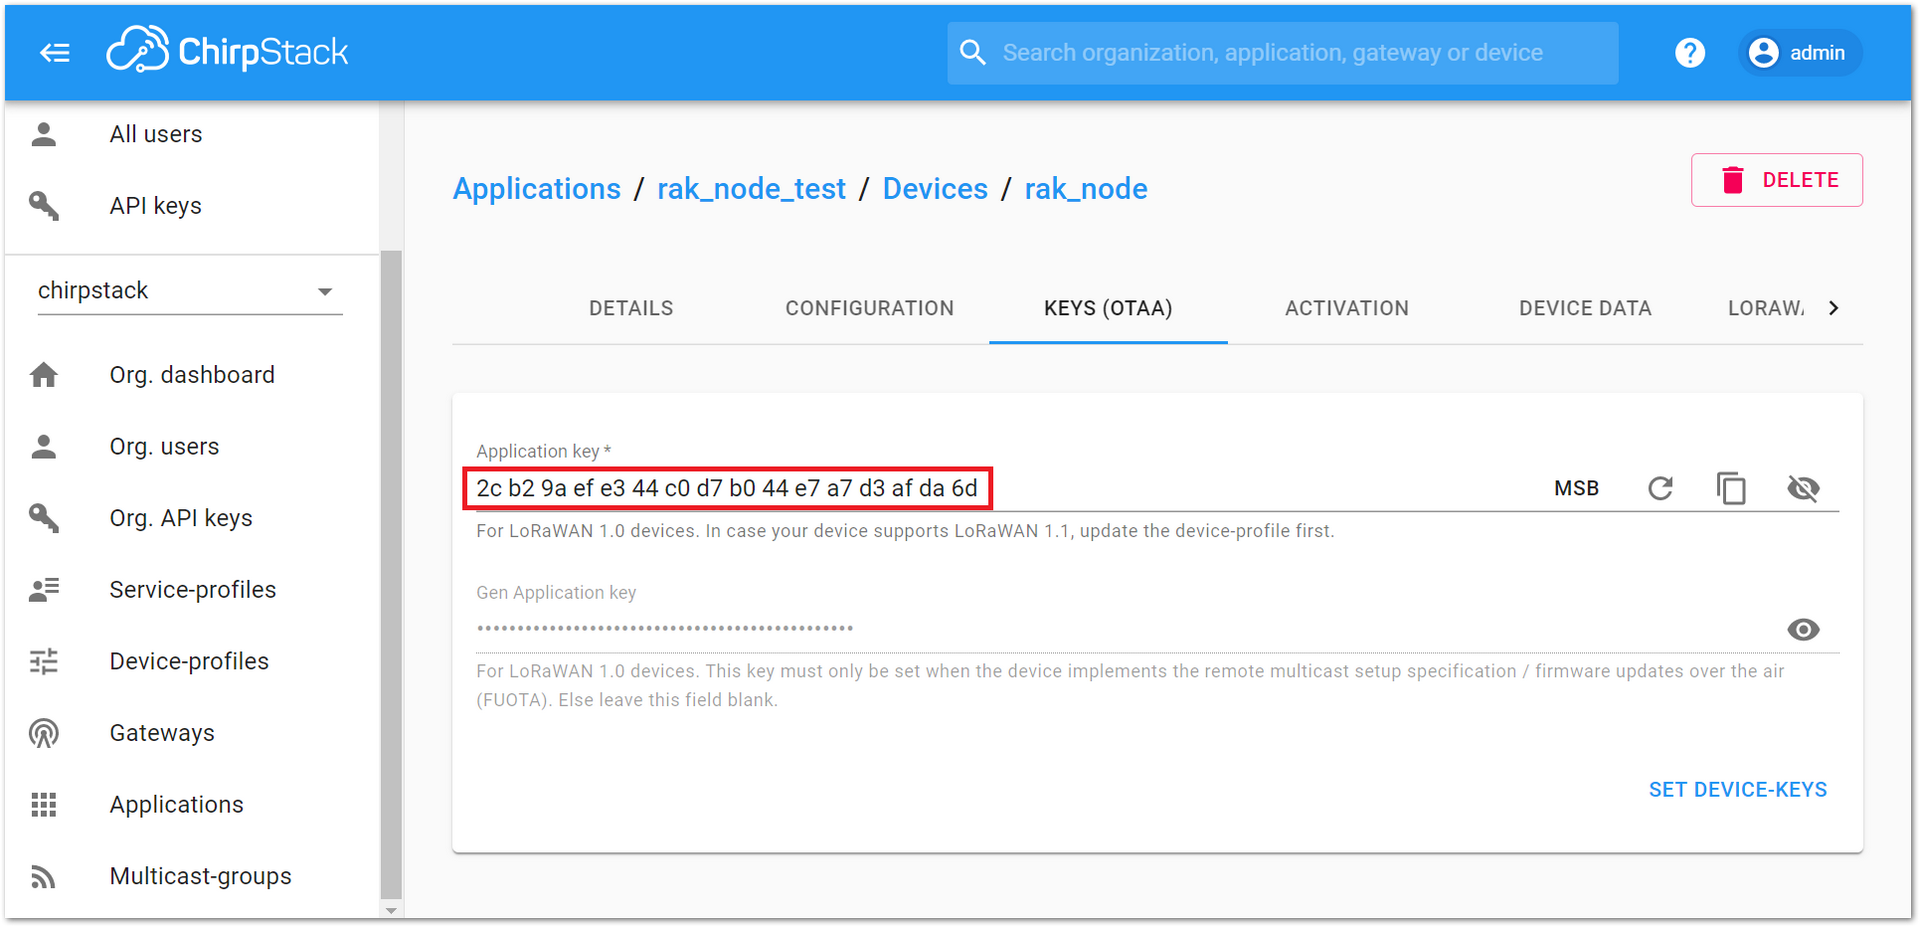Screen dimensions: 1920x927
Task: Open All users menu item
Action: point(192,134)
